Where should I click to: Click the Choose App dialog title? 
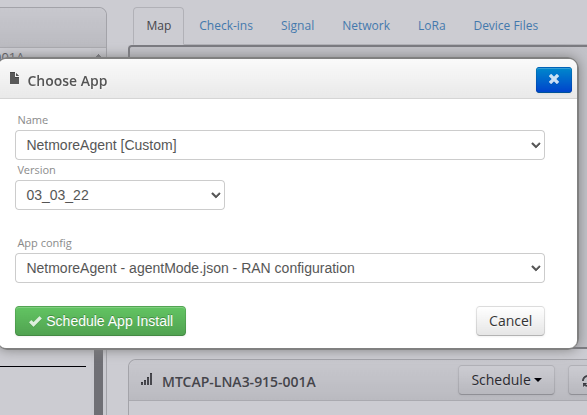[x=67, y=81]
